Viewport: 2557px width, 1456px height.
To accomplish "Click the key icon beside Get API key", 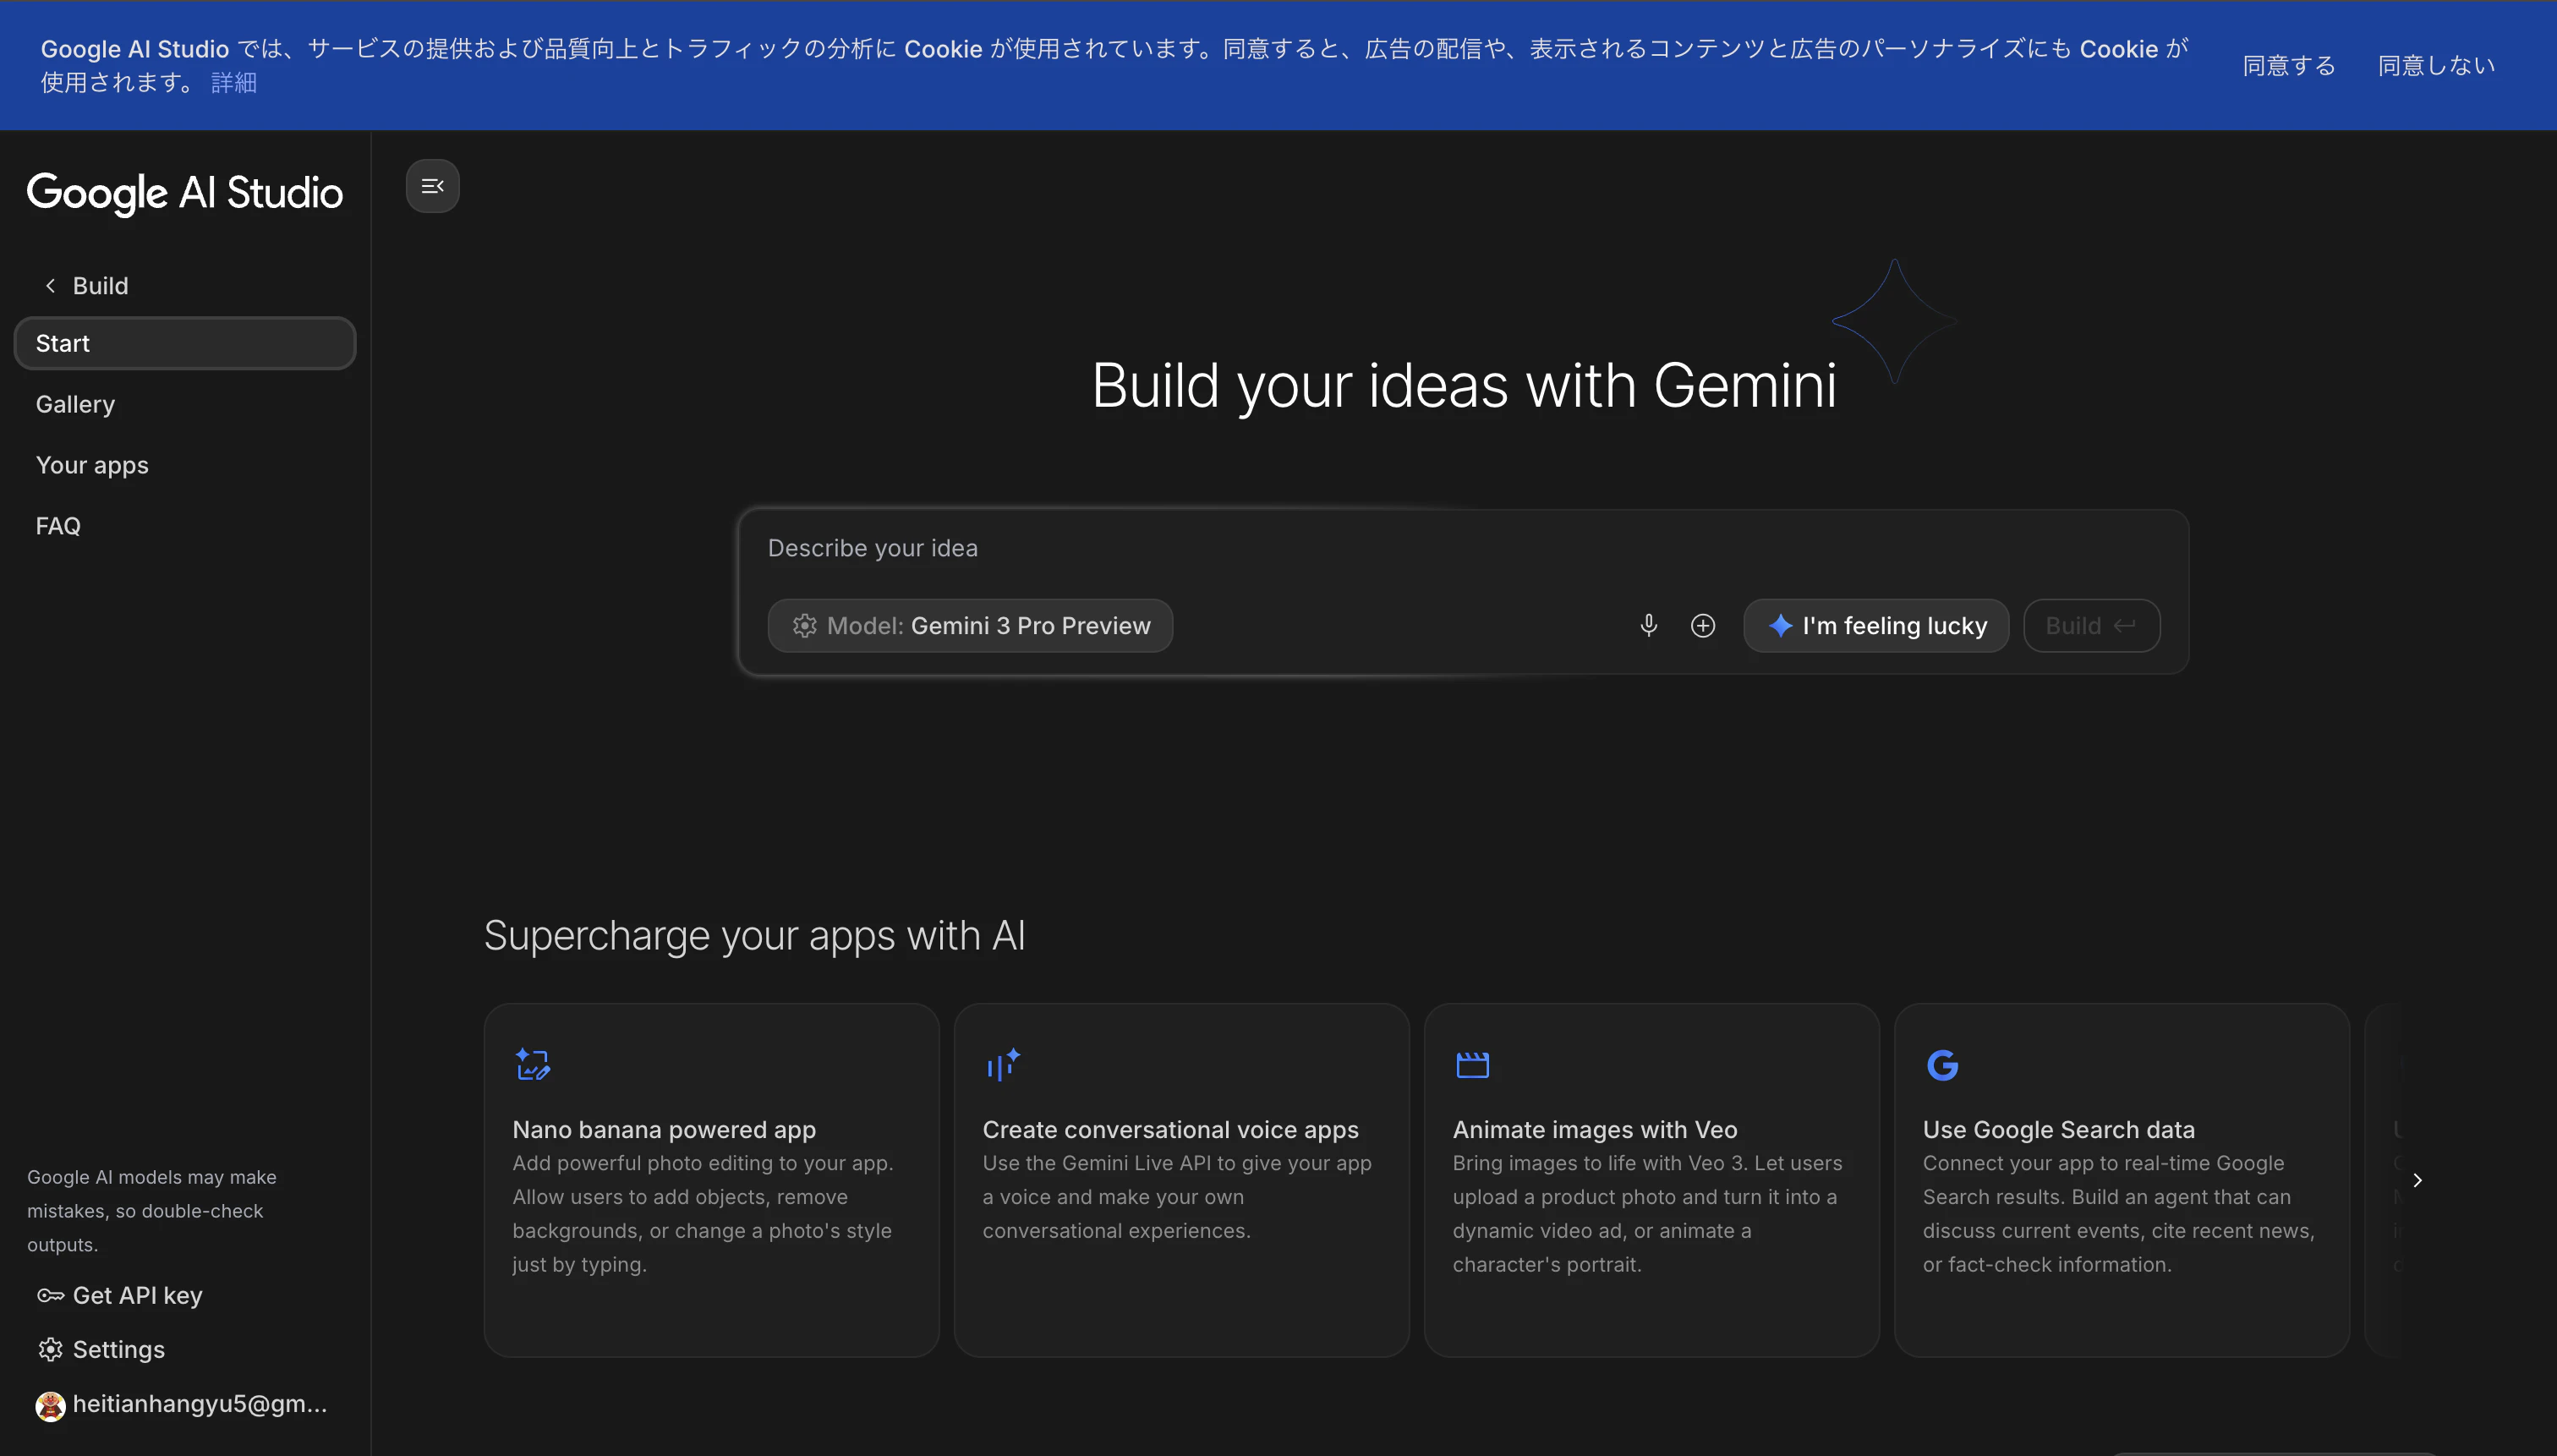I will (50, 1296).
